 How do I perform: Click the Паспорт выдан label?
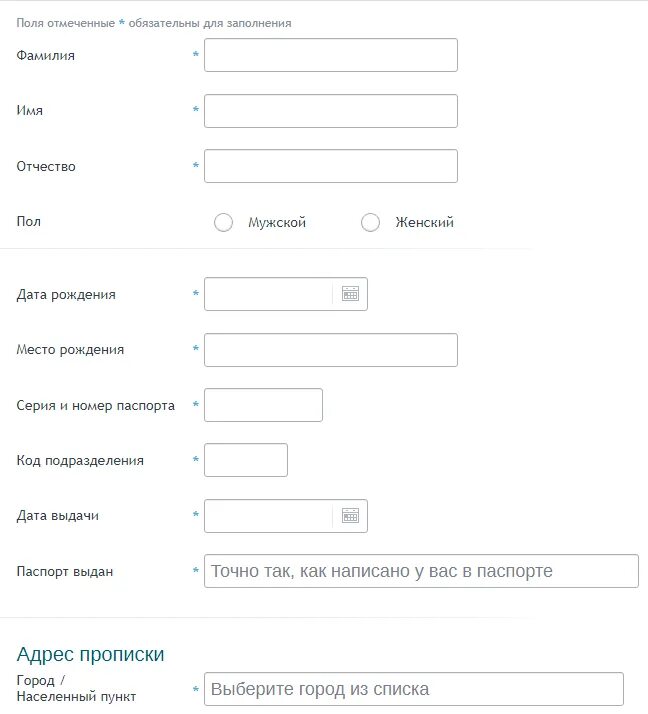(x=65, y=571)
